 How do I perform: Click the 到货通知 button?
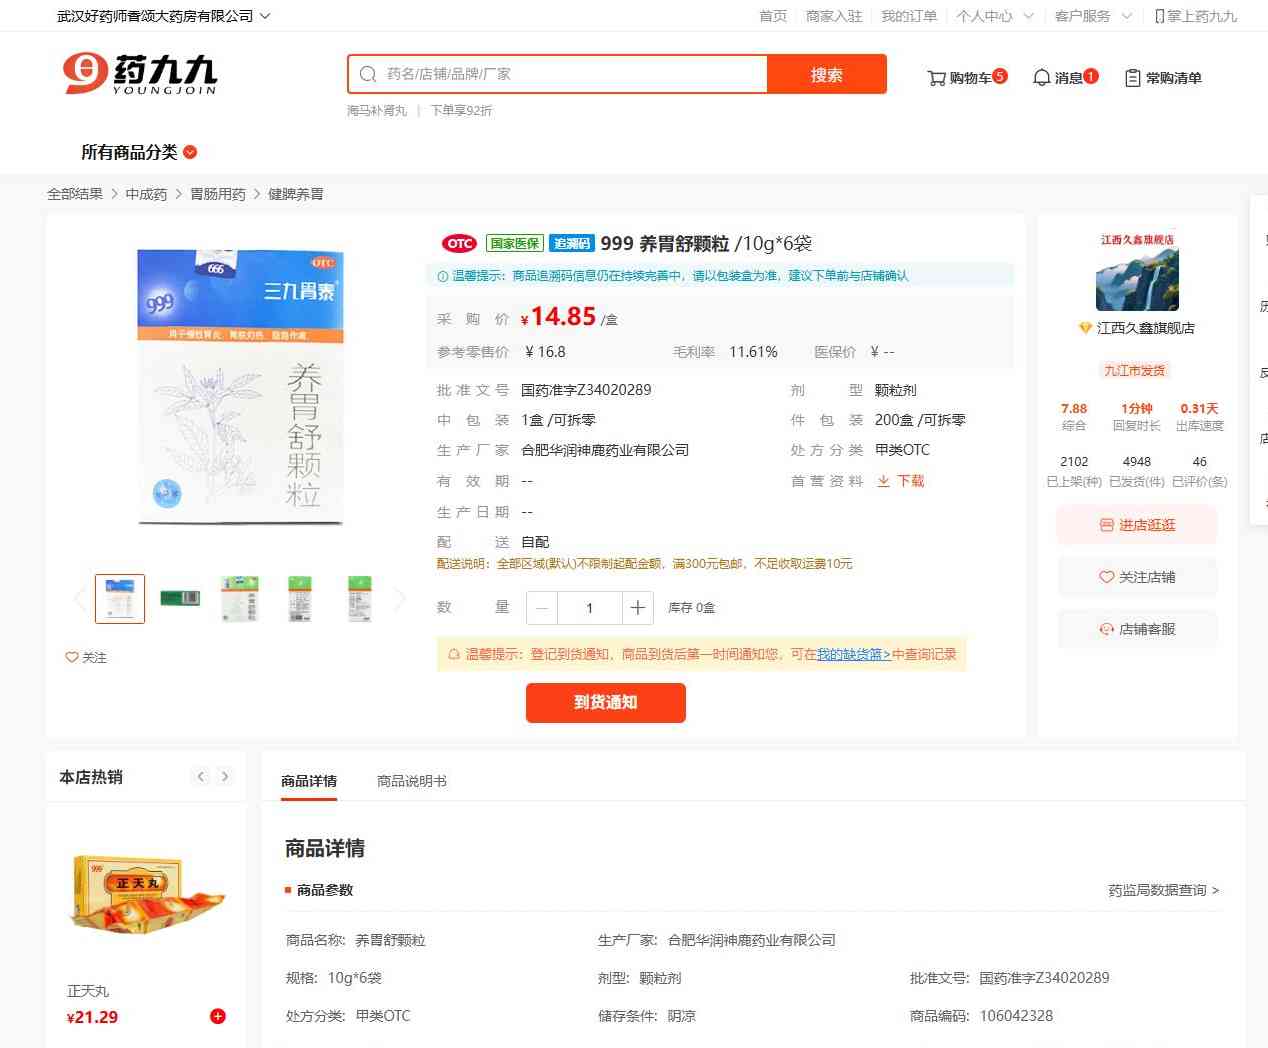[605, 702]
